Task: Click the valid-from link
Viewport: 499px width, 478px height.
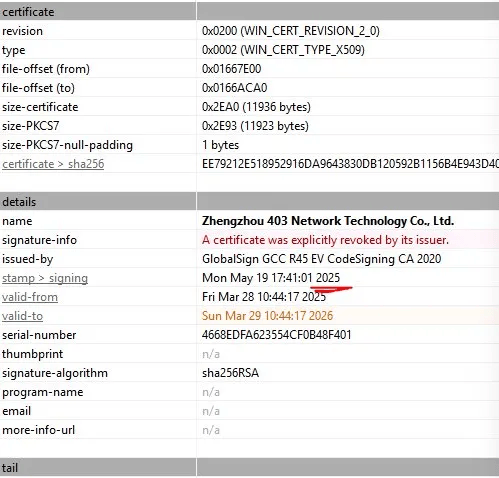Action: tap(30, 297)
